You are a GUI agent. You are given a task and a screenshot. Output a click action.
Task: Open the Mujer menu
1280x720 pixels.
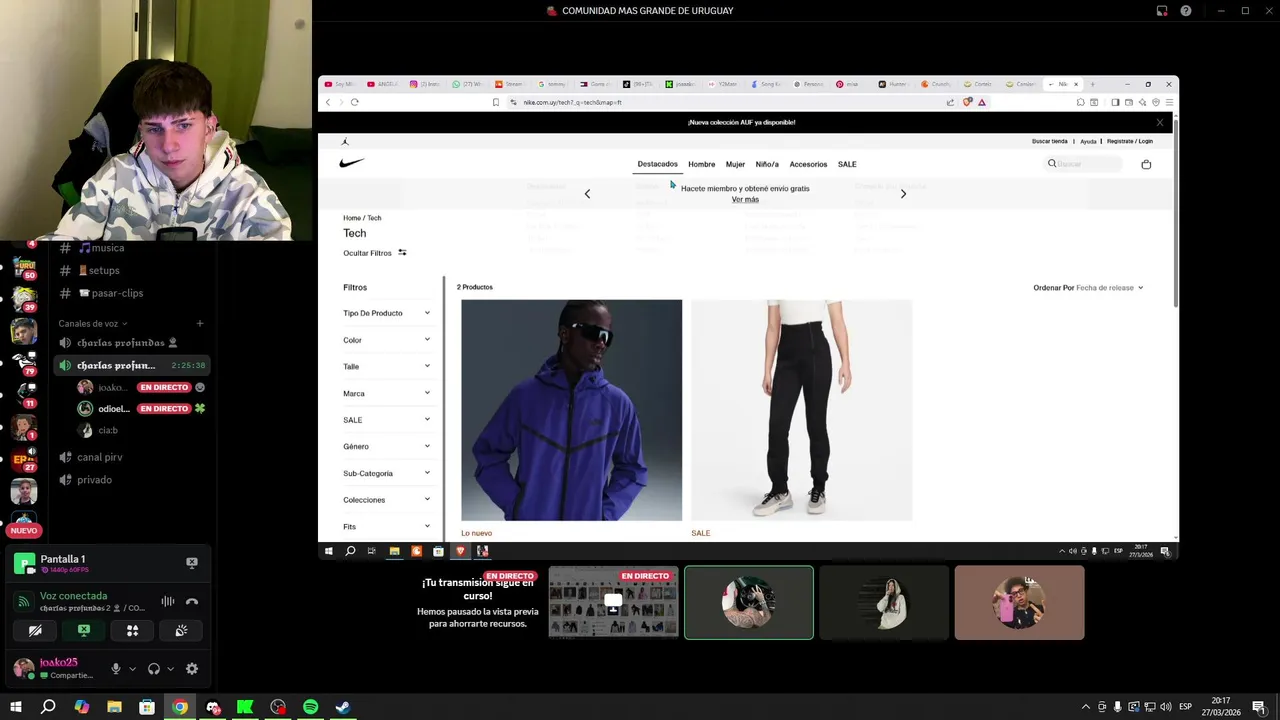point(735,164)
